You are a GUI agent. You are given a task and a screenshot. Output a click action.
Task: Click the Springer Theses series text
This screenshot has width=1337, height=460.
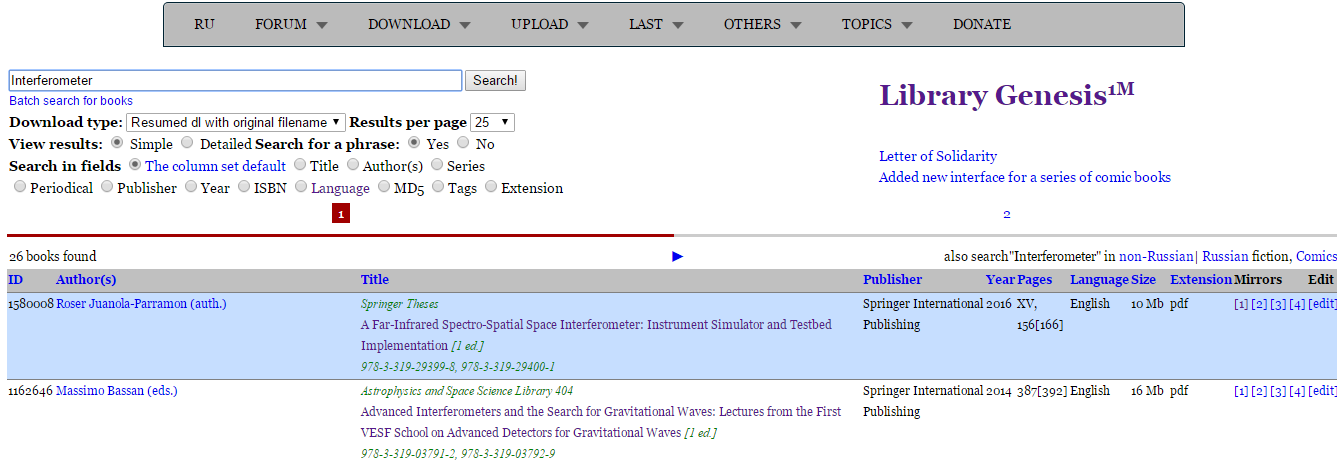point(399,304)
